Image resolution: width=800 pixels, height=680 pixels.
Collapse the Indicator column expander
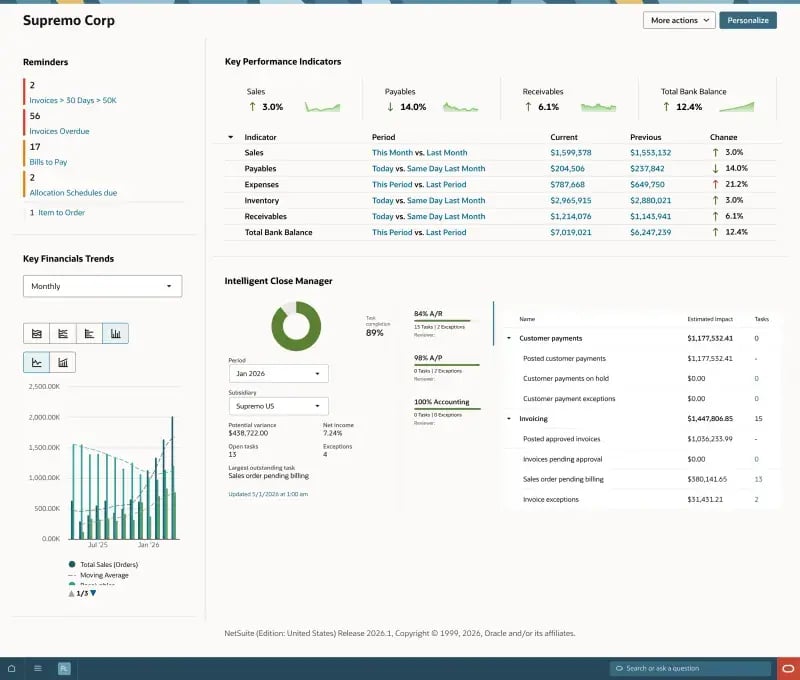click(231, 137)
